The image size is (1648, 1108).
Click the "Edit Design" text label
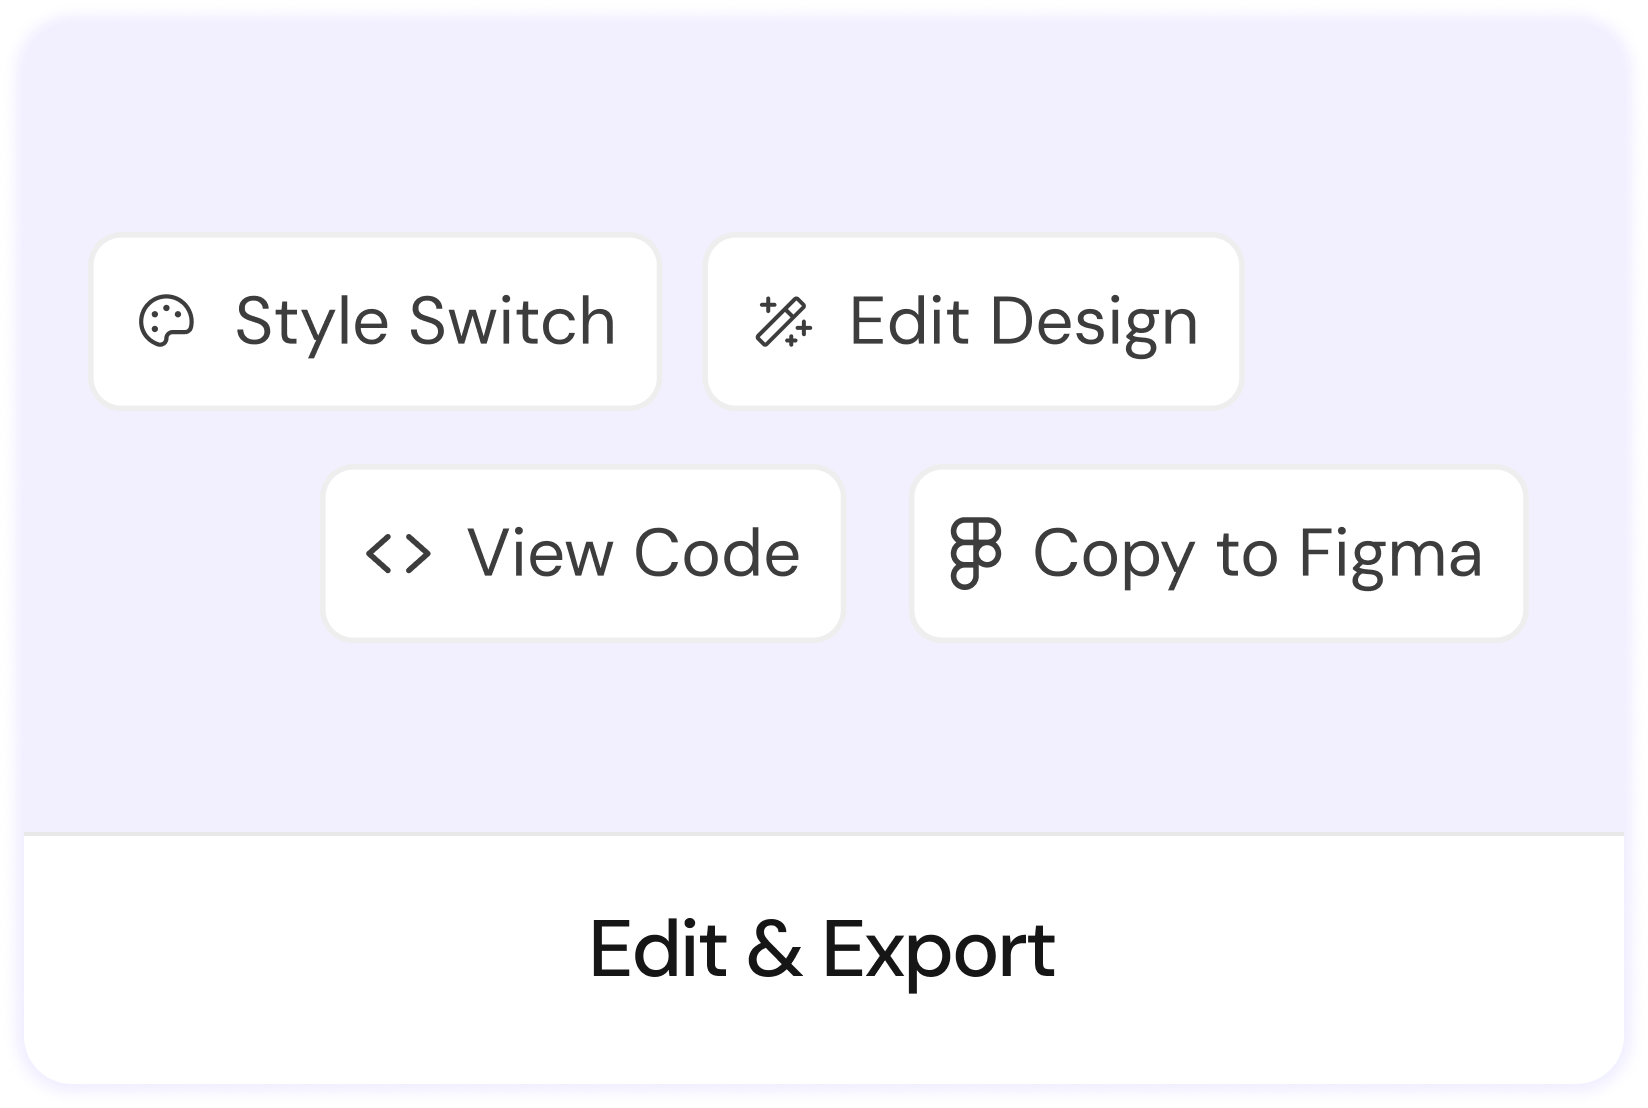coord(1023,322)
